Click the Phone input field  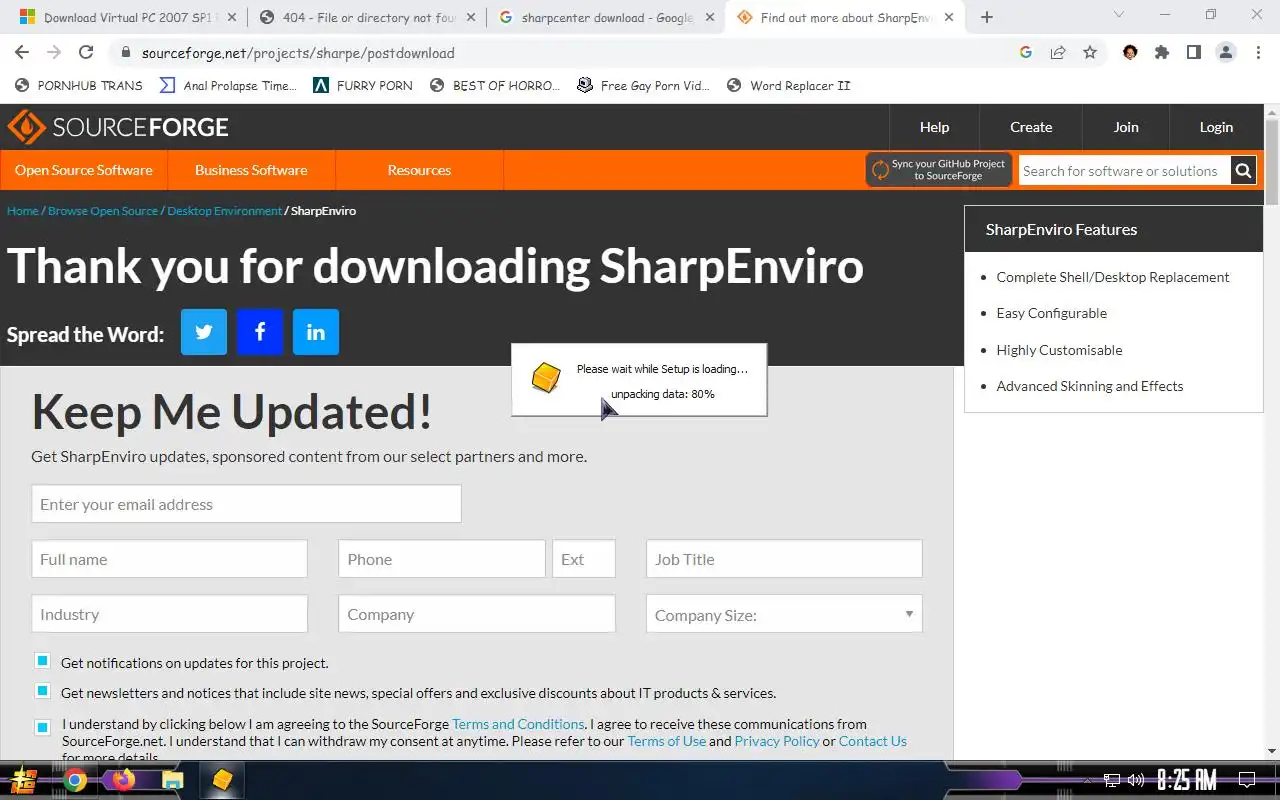click(x=442, y=559)
